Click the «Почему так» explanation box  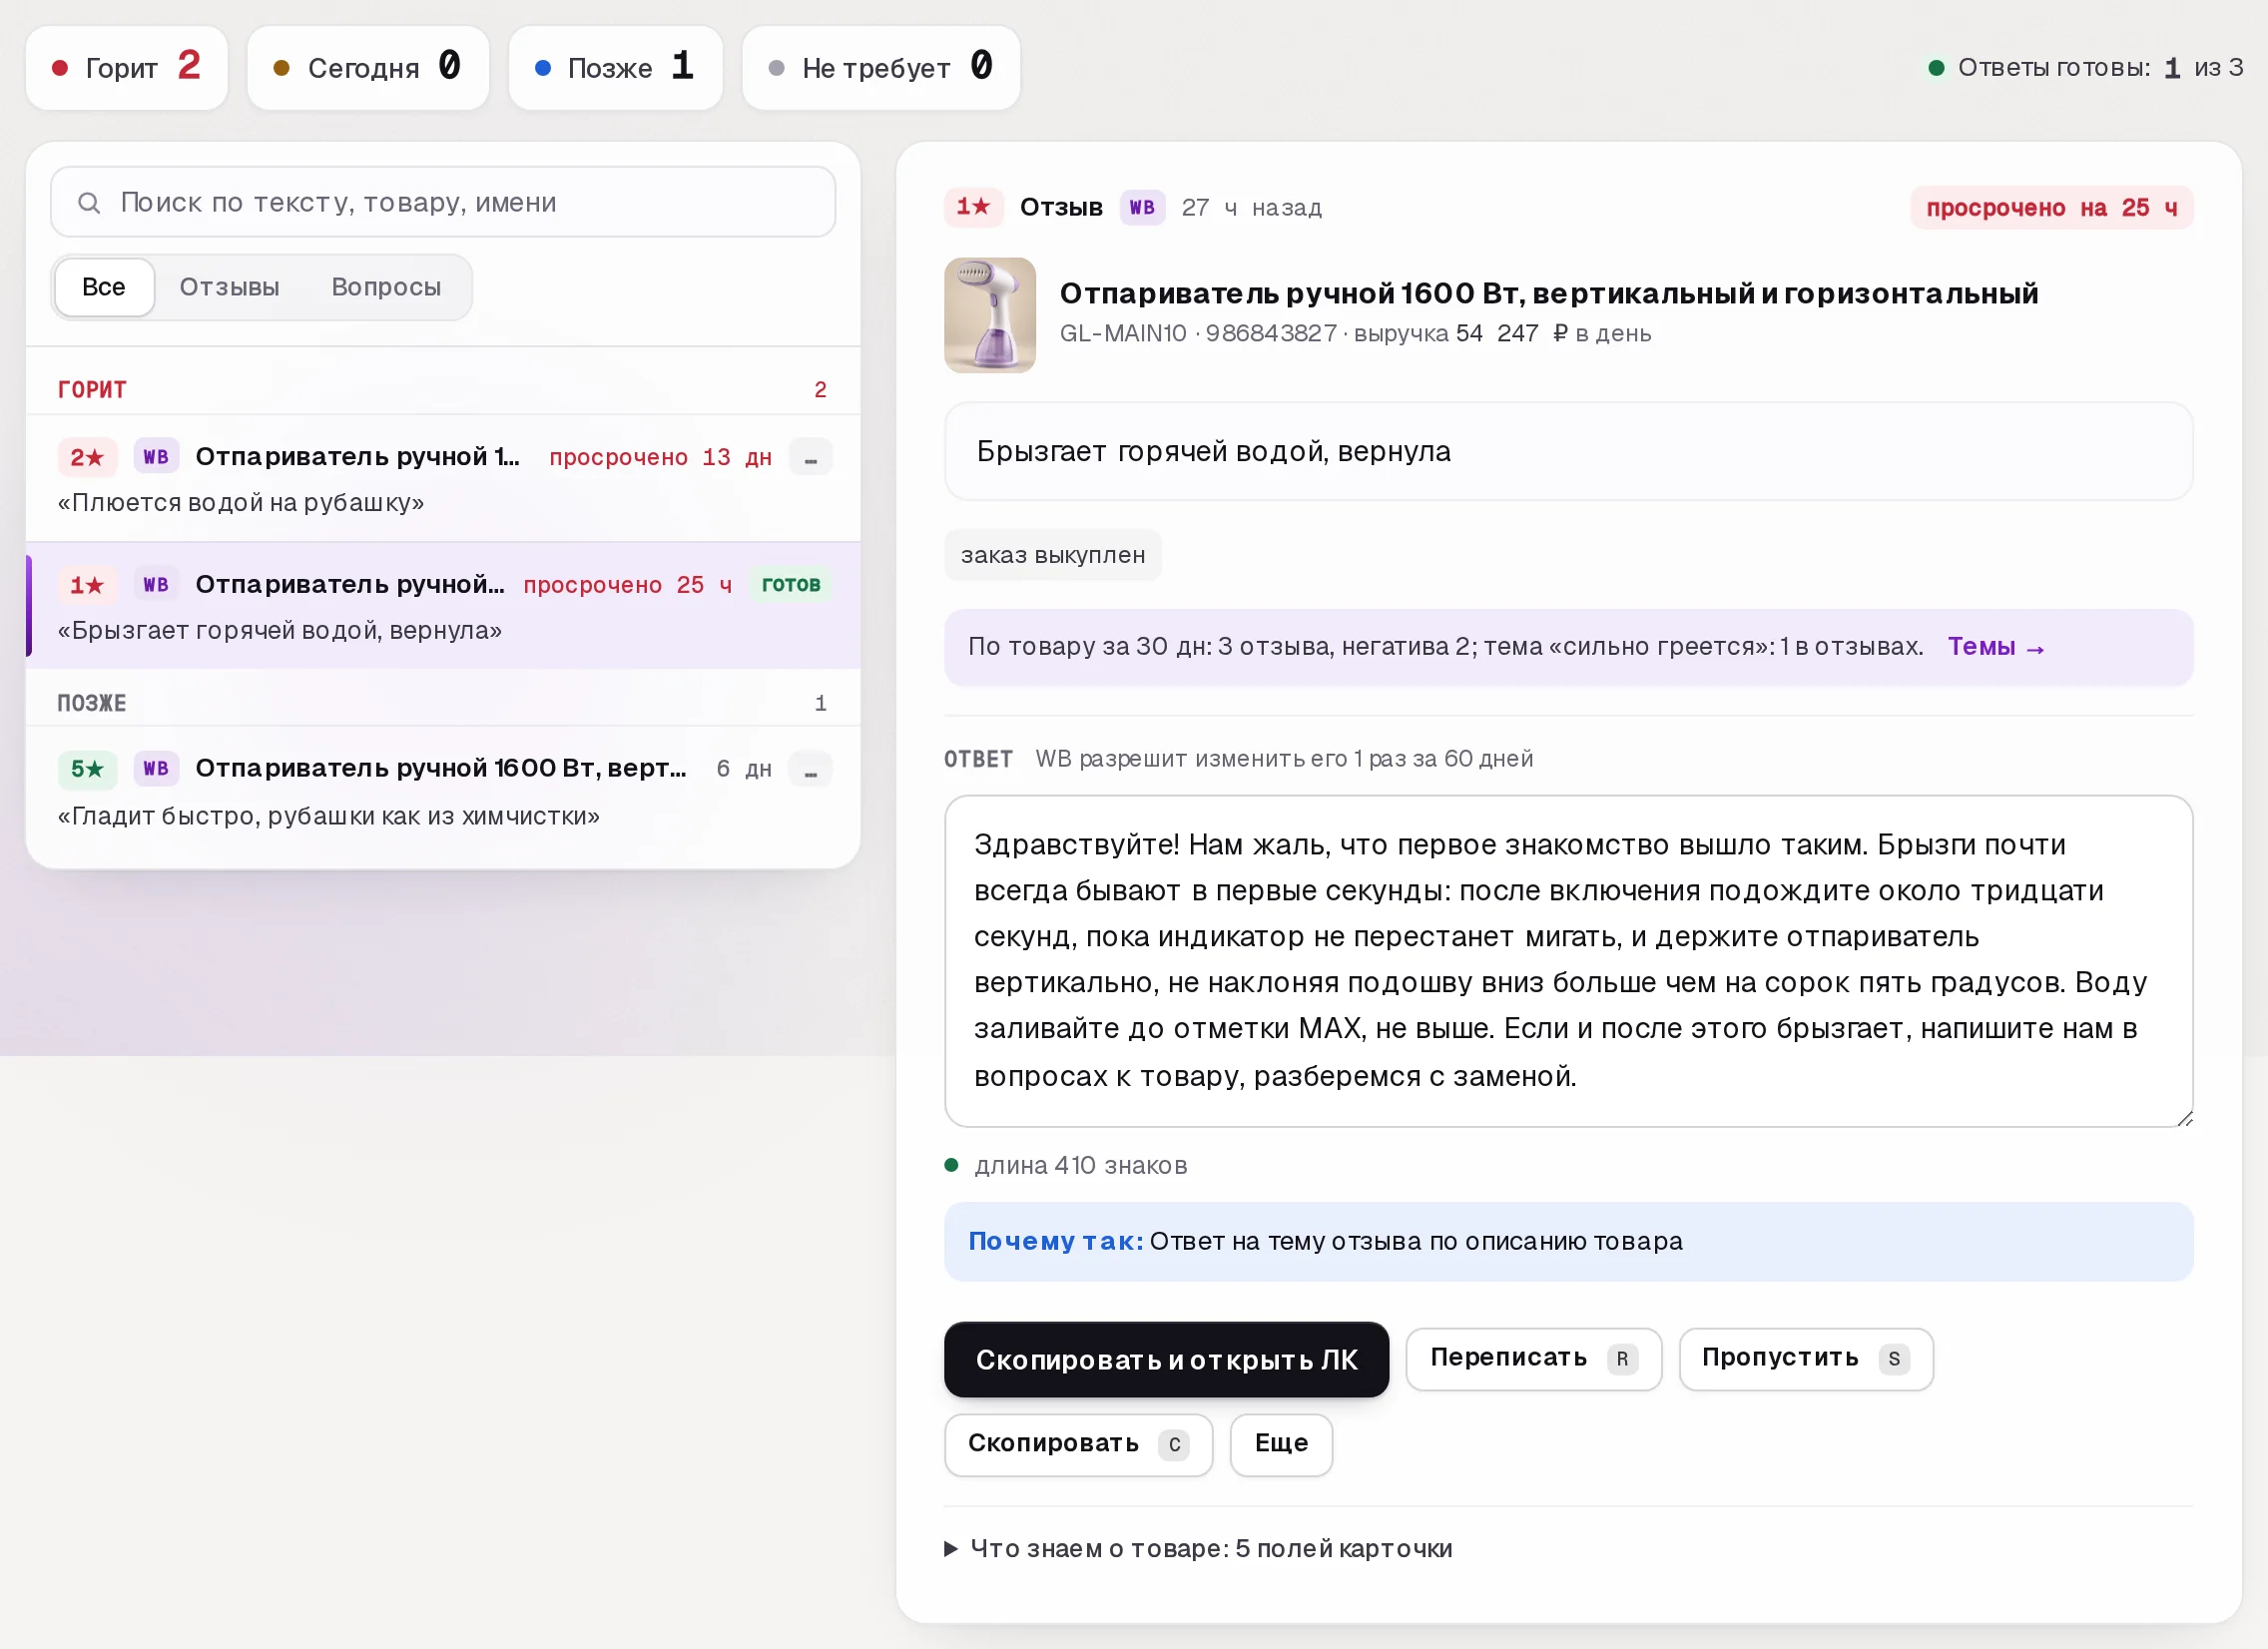[1568, 1242]
